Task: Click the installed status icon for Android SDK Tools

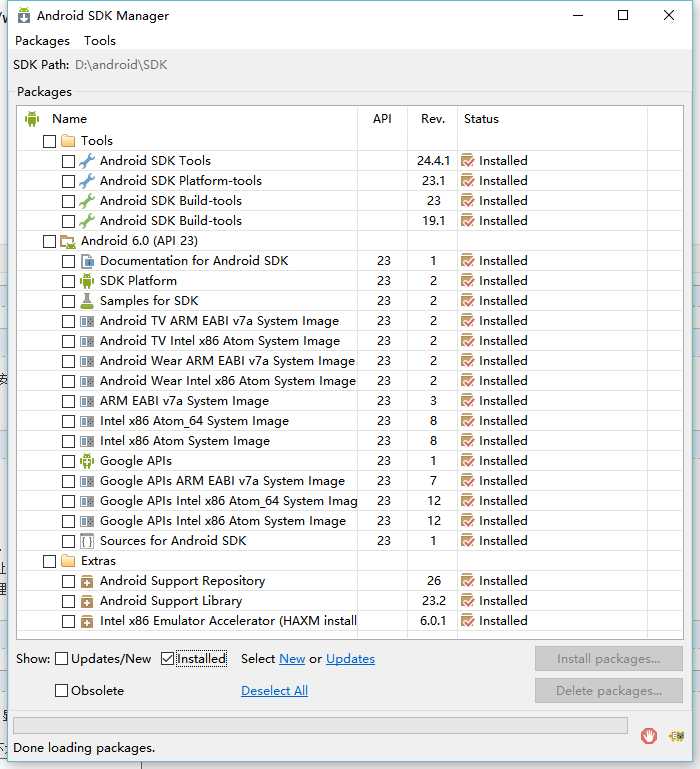Action: [x=467, y=161]
